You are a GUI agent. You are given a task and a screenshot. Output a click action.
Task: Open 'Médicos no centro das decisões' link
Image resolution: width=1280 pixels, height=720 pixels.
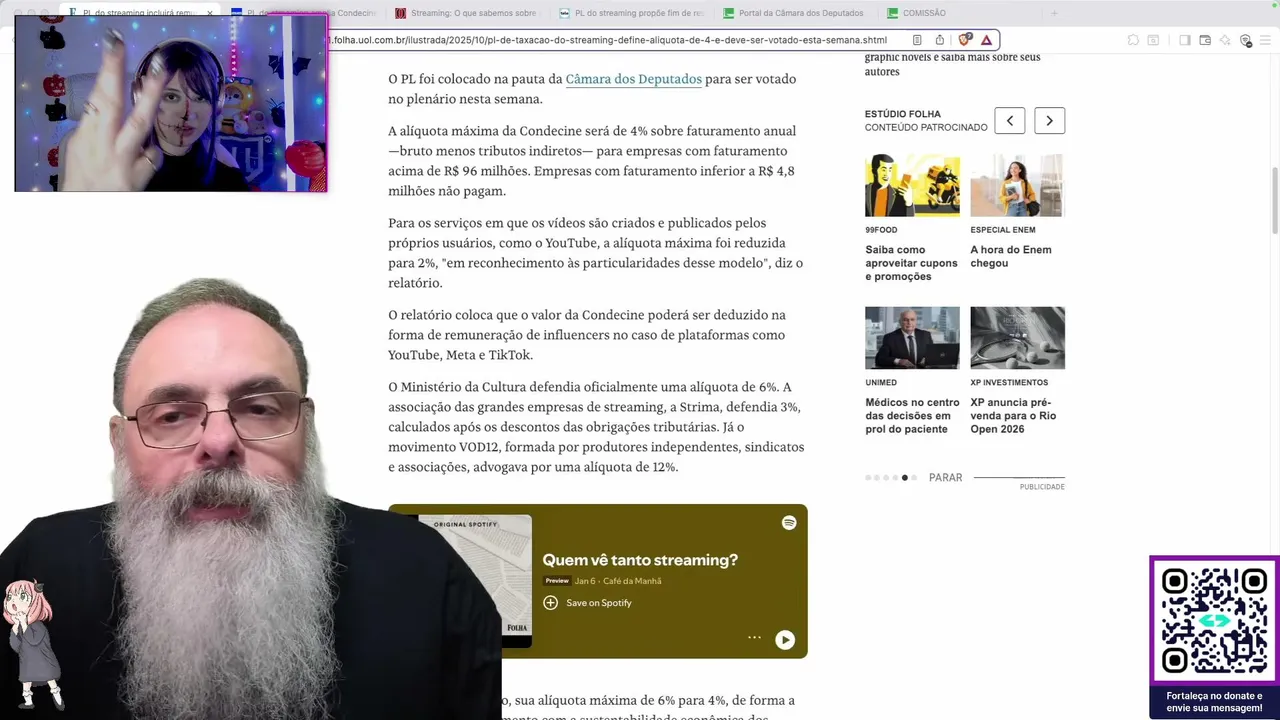pyautogui.click(x=912, y=416)
